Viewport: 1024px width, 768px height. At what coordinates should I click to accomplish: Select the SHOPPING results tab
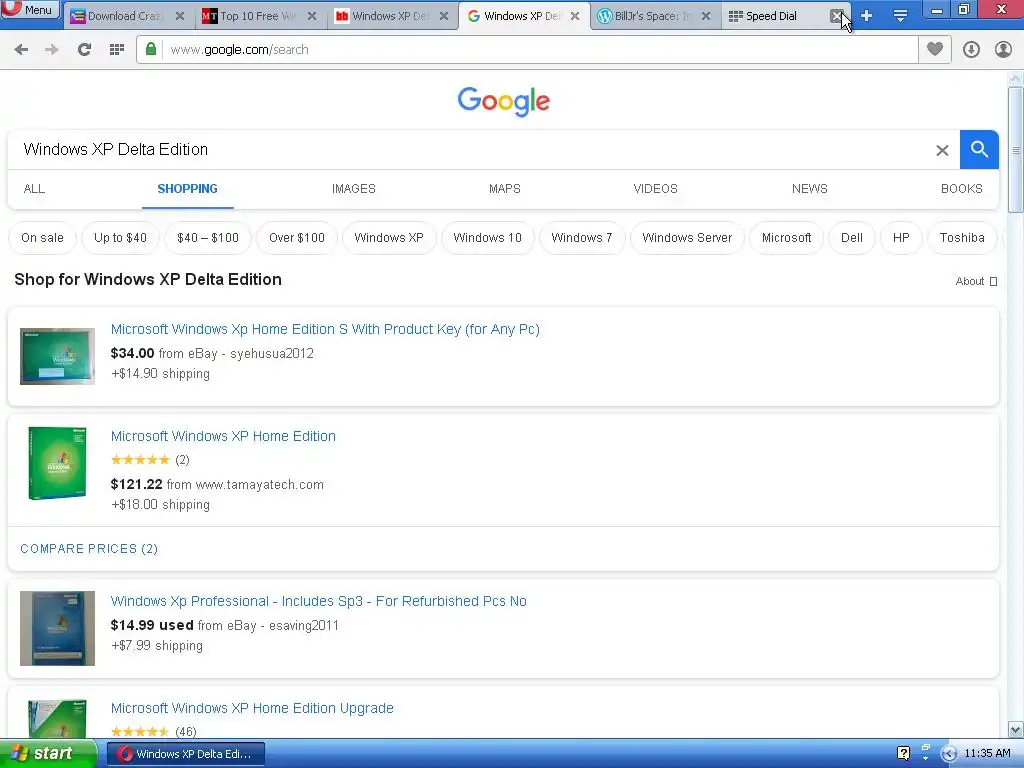pos(187,189)
